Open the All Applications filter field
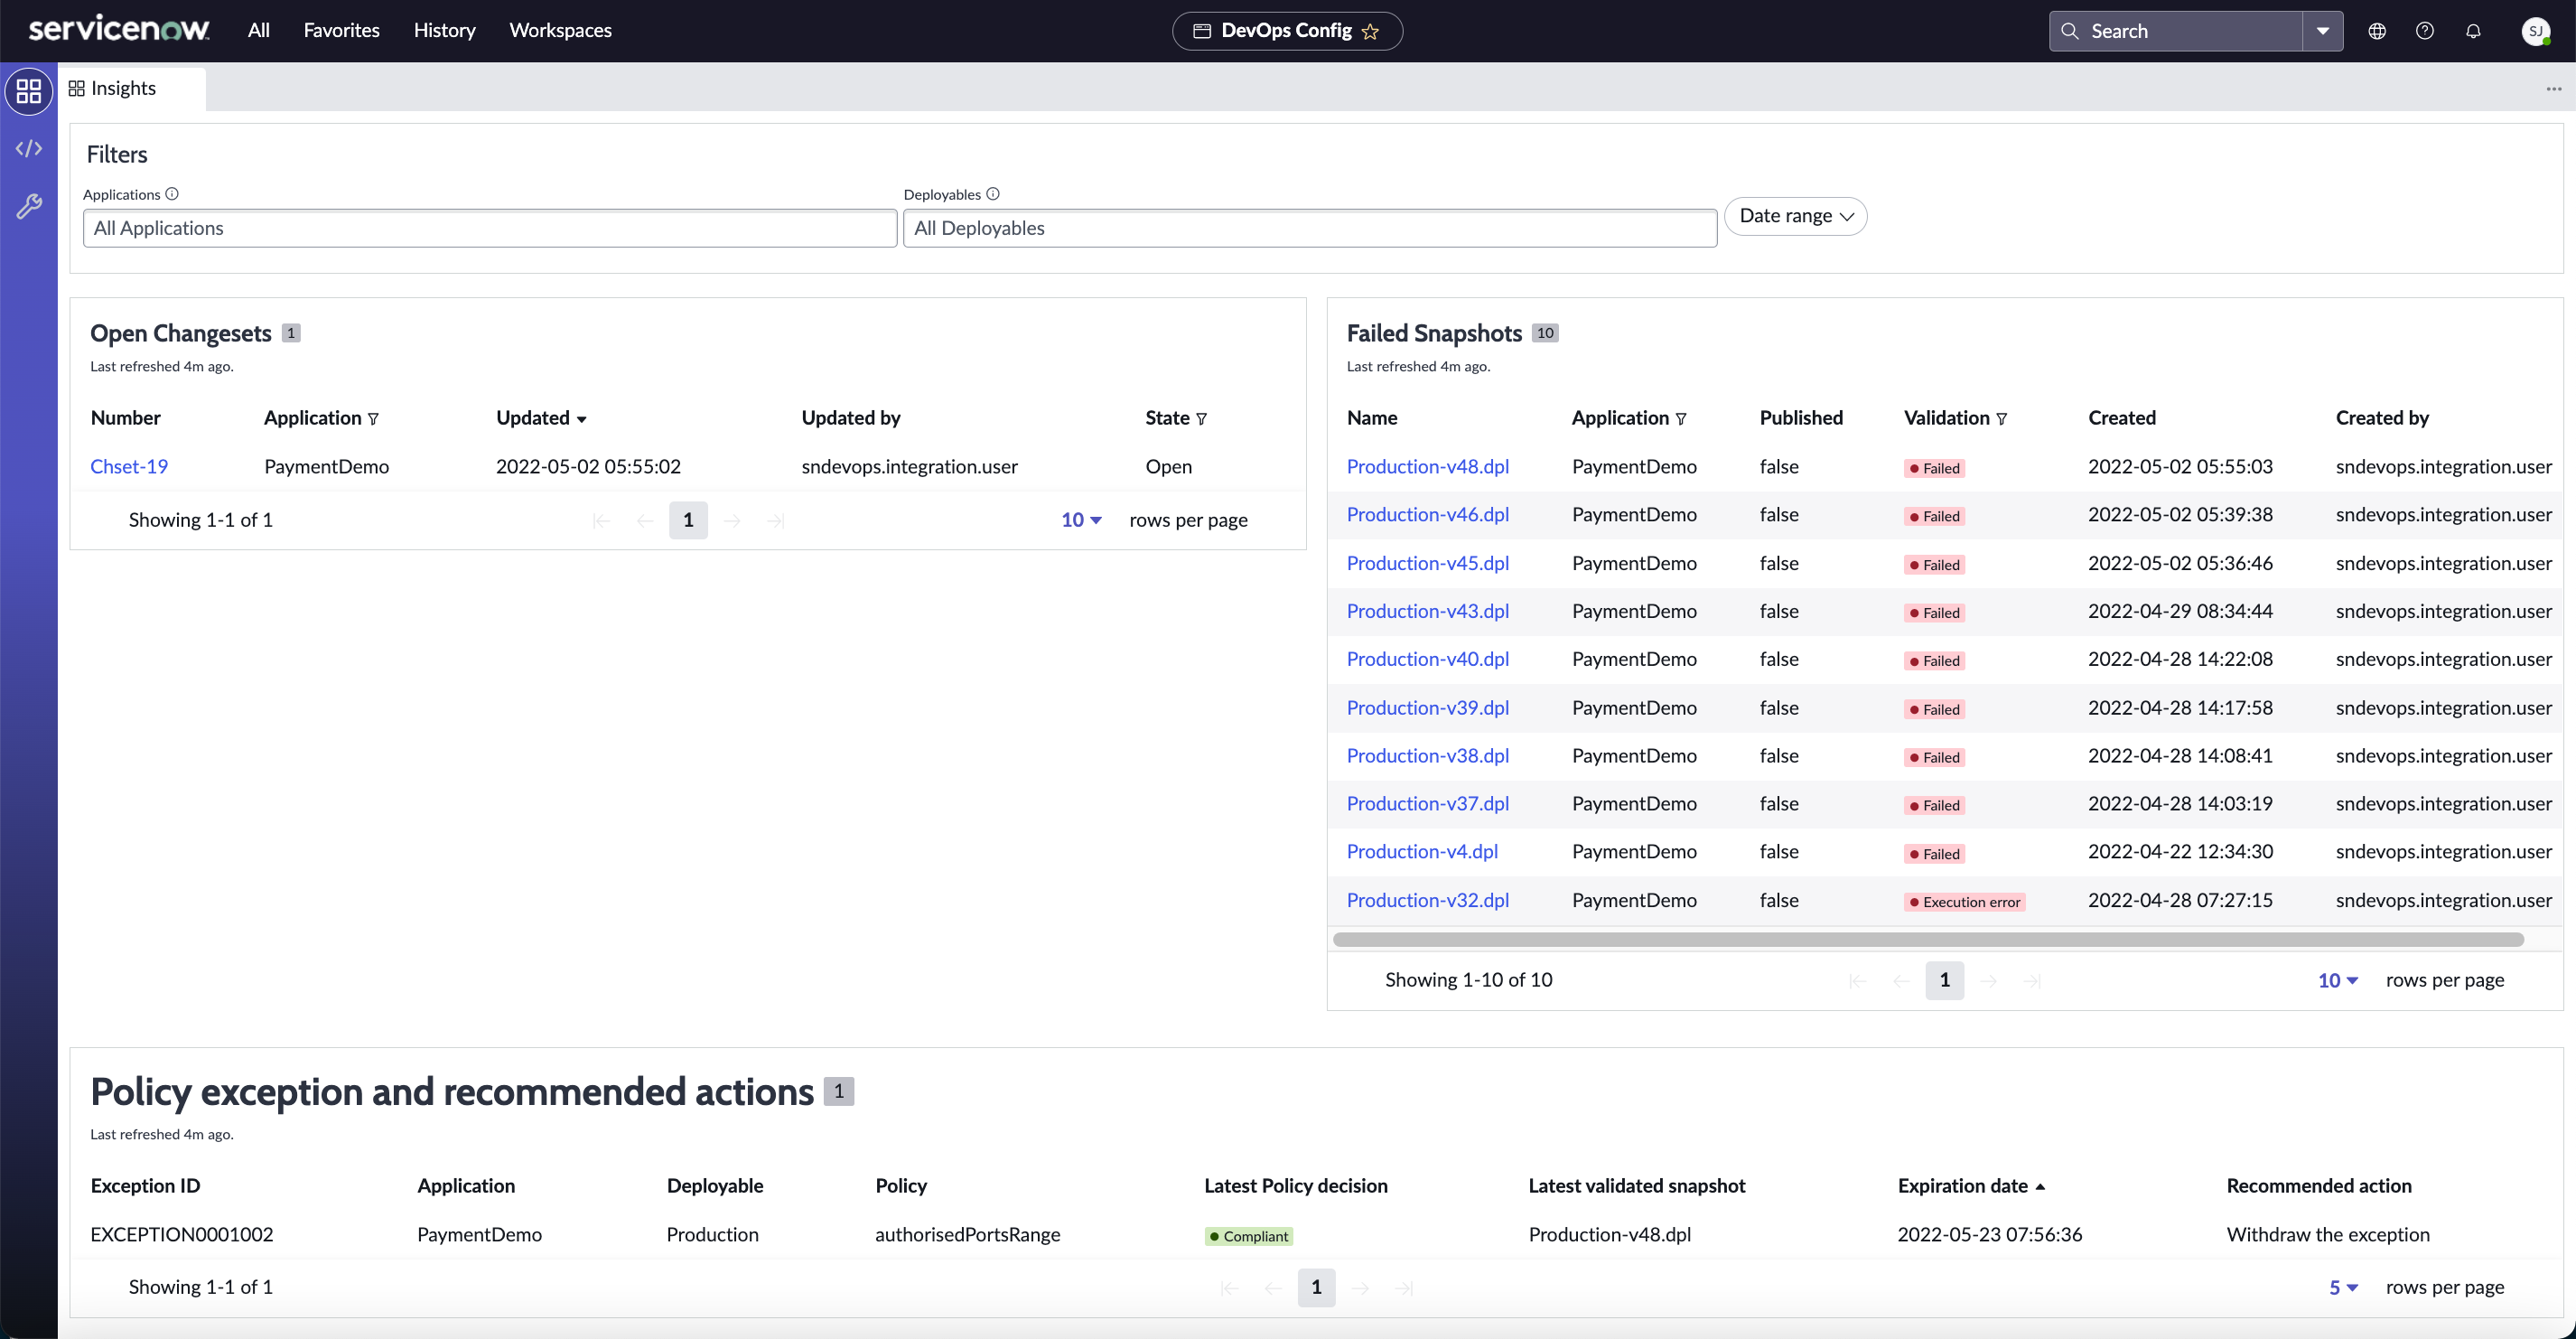This screenshot has height=1339, width=2576. 490,228
